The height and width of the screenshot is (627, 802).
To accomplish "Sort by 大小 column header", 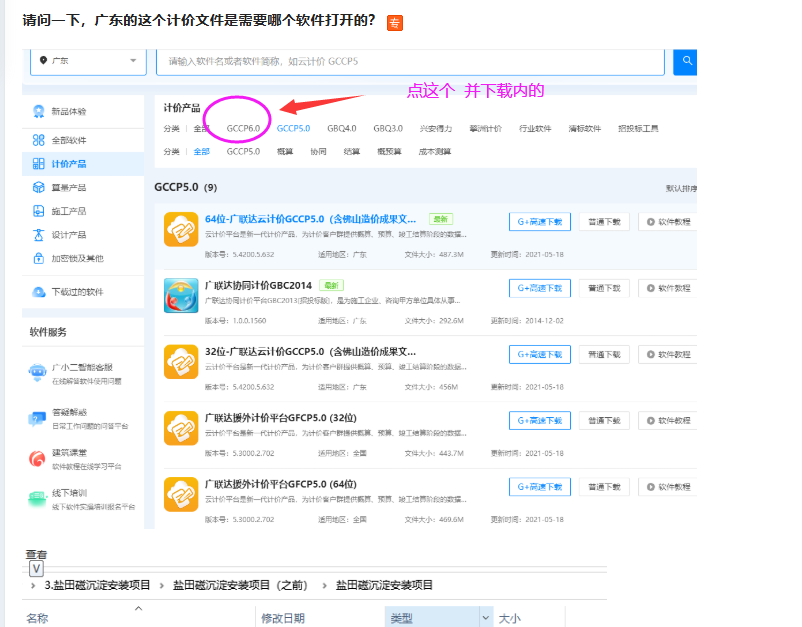I will point(509,618).
